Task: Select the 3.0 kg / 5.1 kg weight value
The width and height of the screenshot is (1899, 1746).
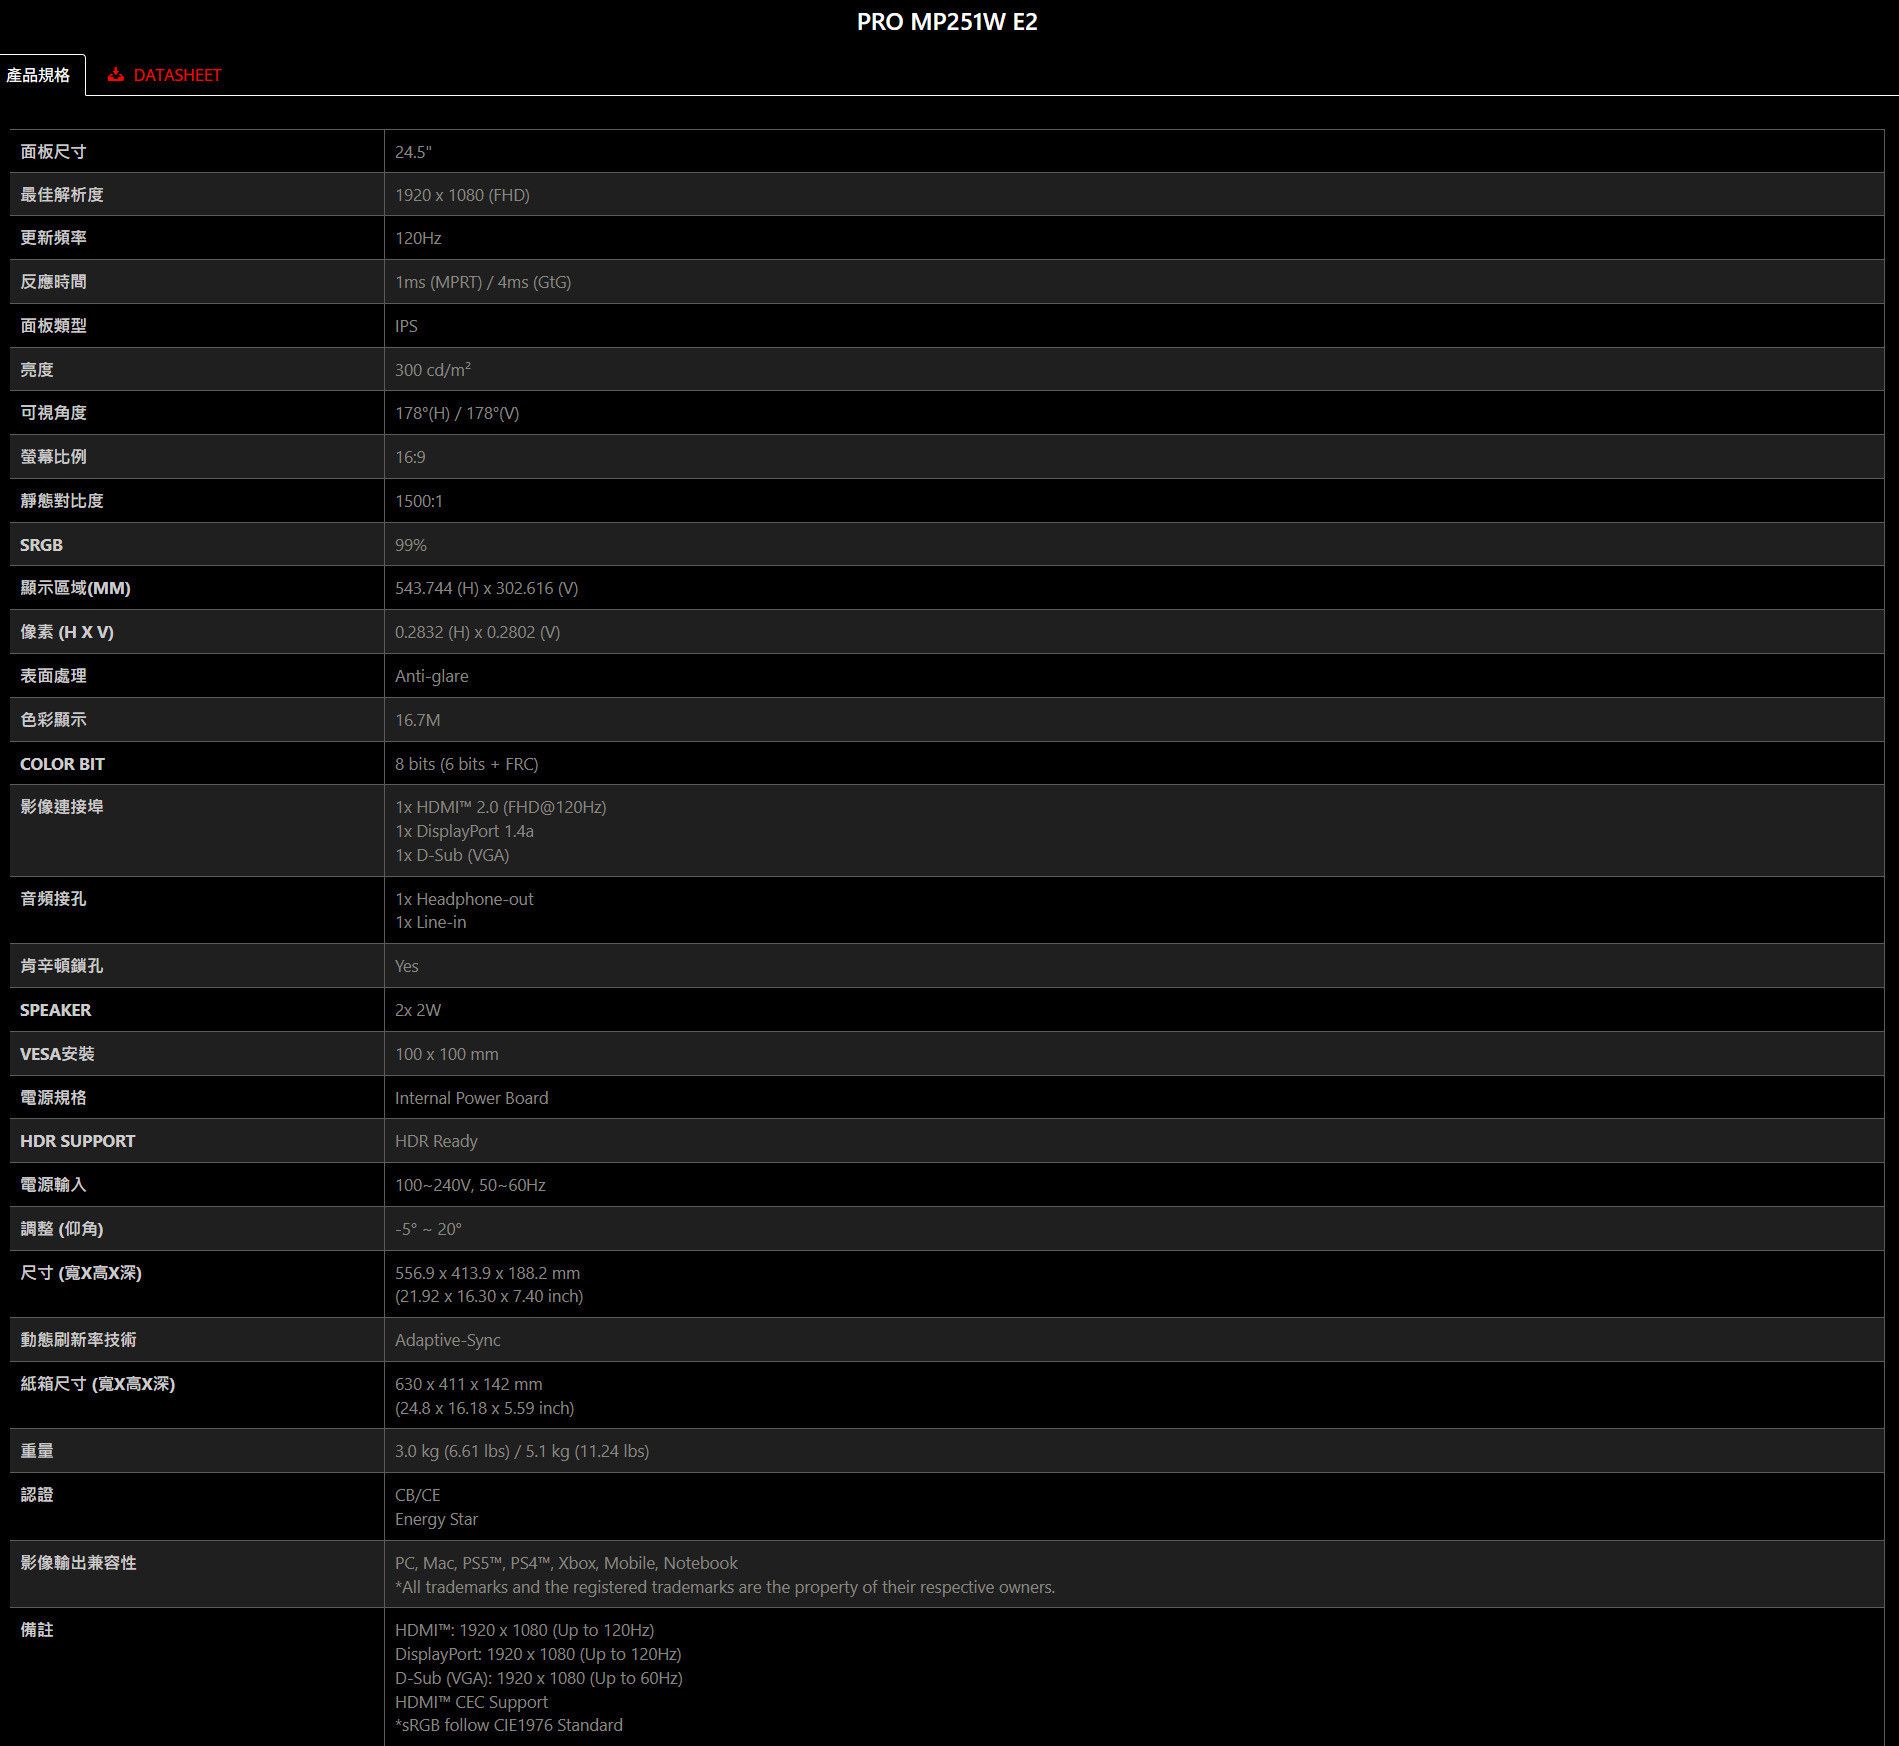Action: tap(522, 1451)
